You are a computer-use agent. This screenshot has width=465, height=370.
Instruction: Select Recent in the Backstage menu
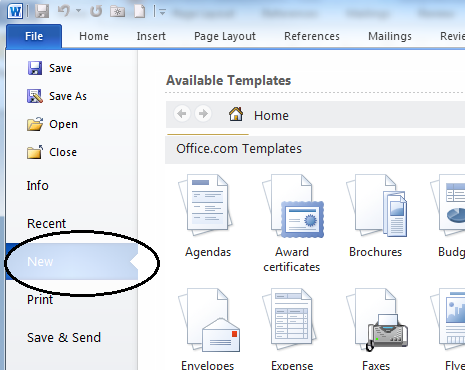[x=47, y=224]
